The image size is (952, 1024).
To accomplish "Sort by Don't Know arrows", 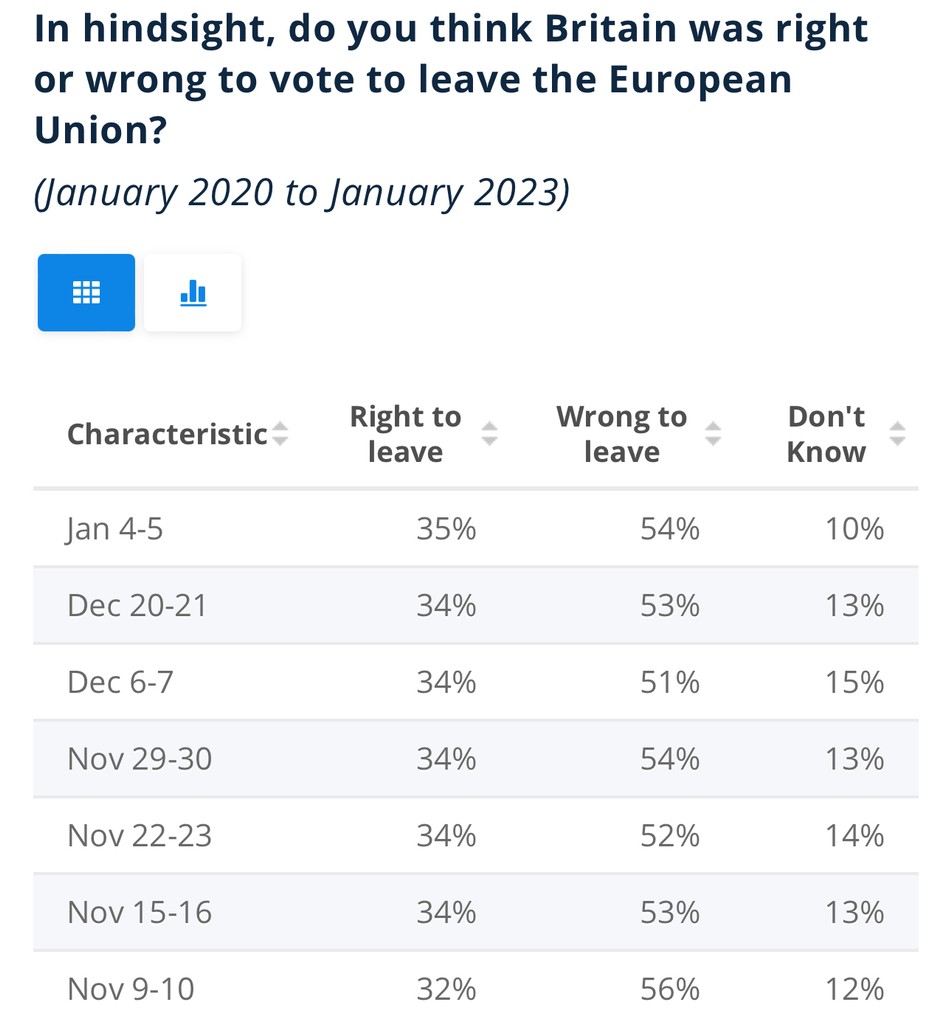I will 897,434.
